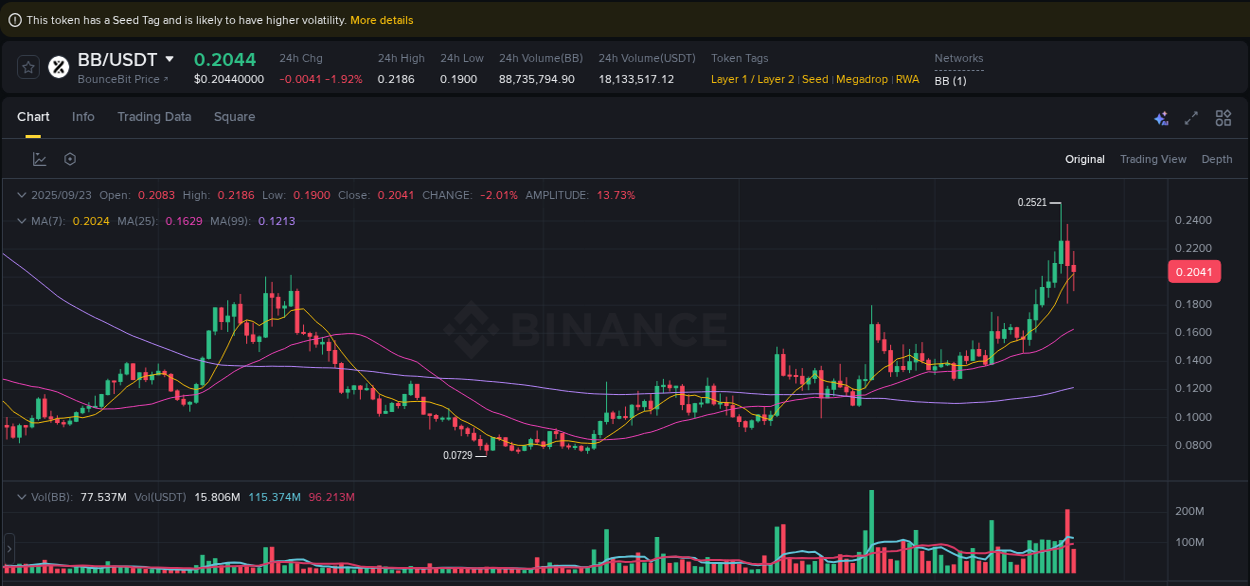Open the grid layout view icon
1250x586 pixels.
tap(1223, 118)
